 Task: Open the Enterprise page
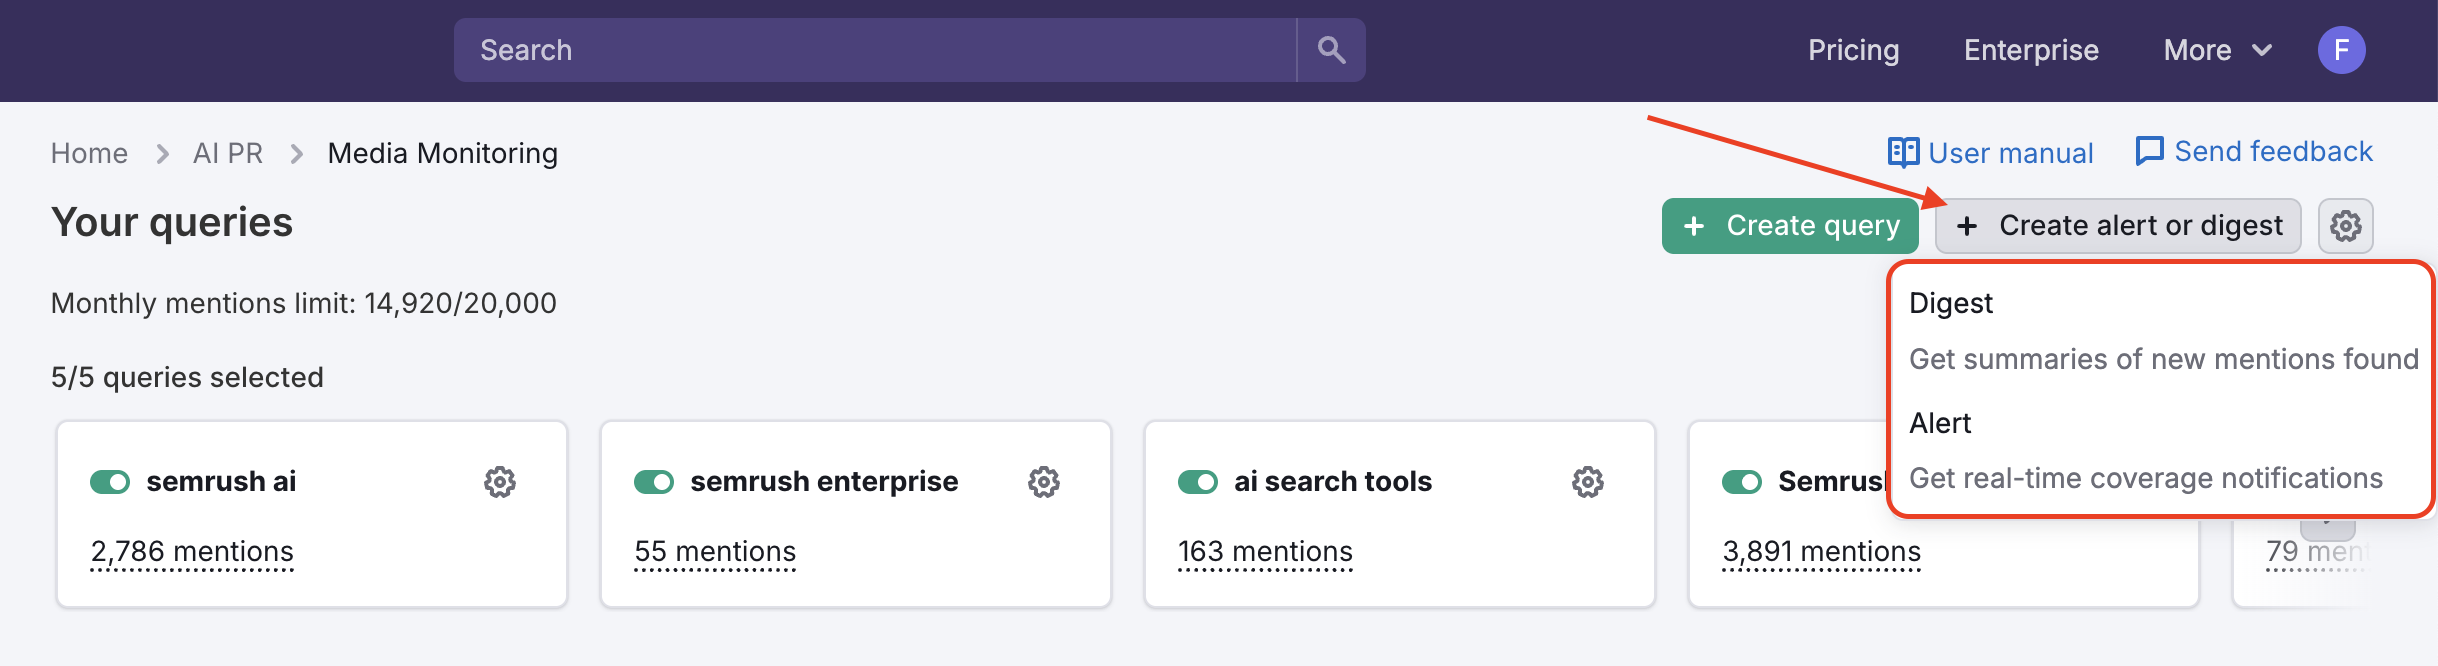(x=2031, y=50)
